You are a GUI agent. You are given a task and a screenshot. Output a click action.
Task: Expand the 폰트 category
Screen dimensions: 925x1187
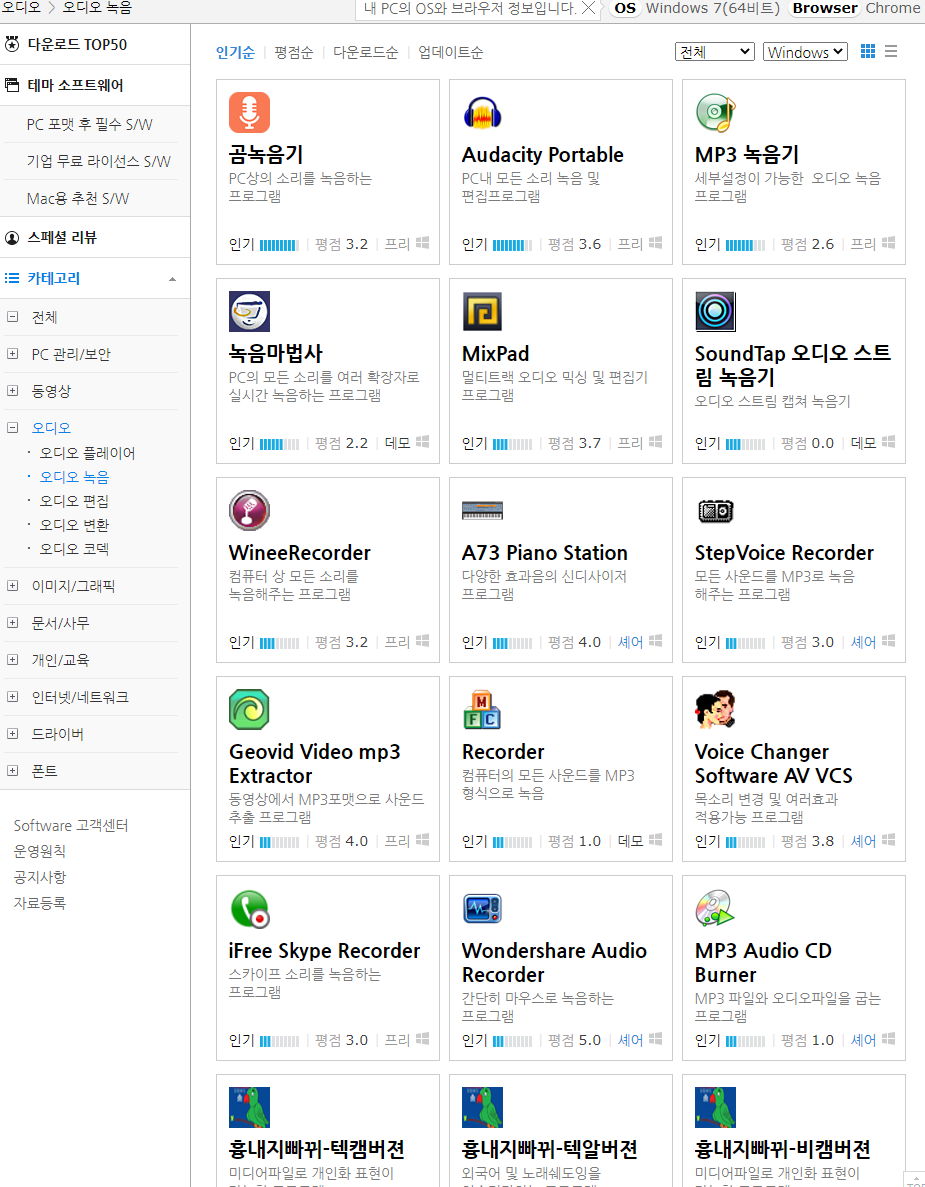pyautogui.click(x=12, y=771)
